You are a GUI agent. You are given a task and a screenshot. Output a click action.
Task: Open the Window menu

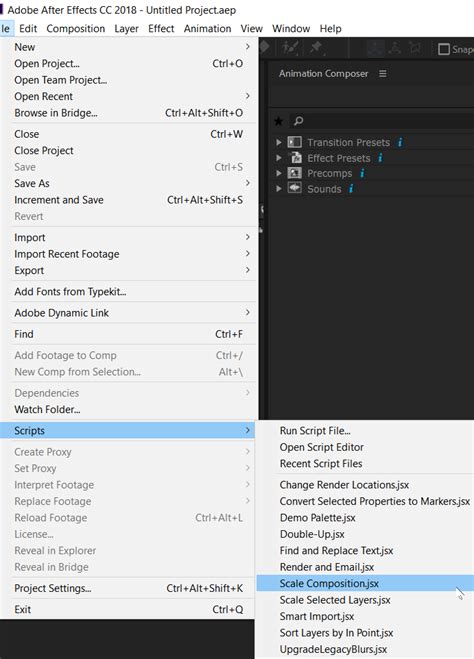(291, 29)
